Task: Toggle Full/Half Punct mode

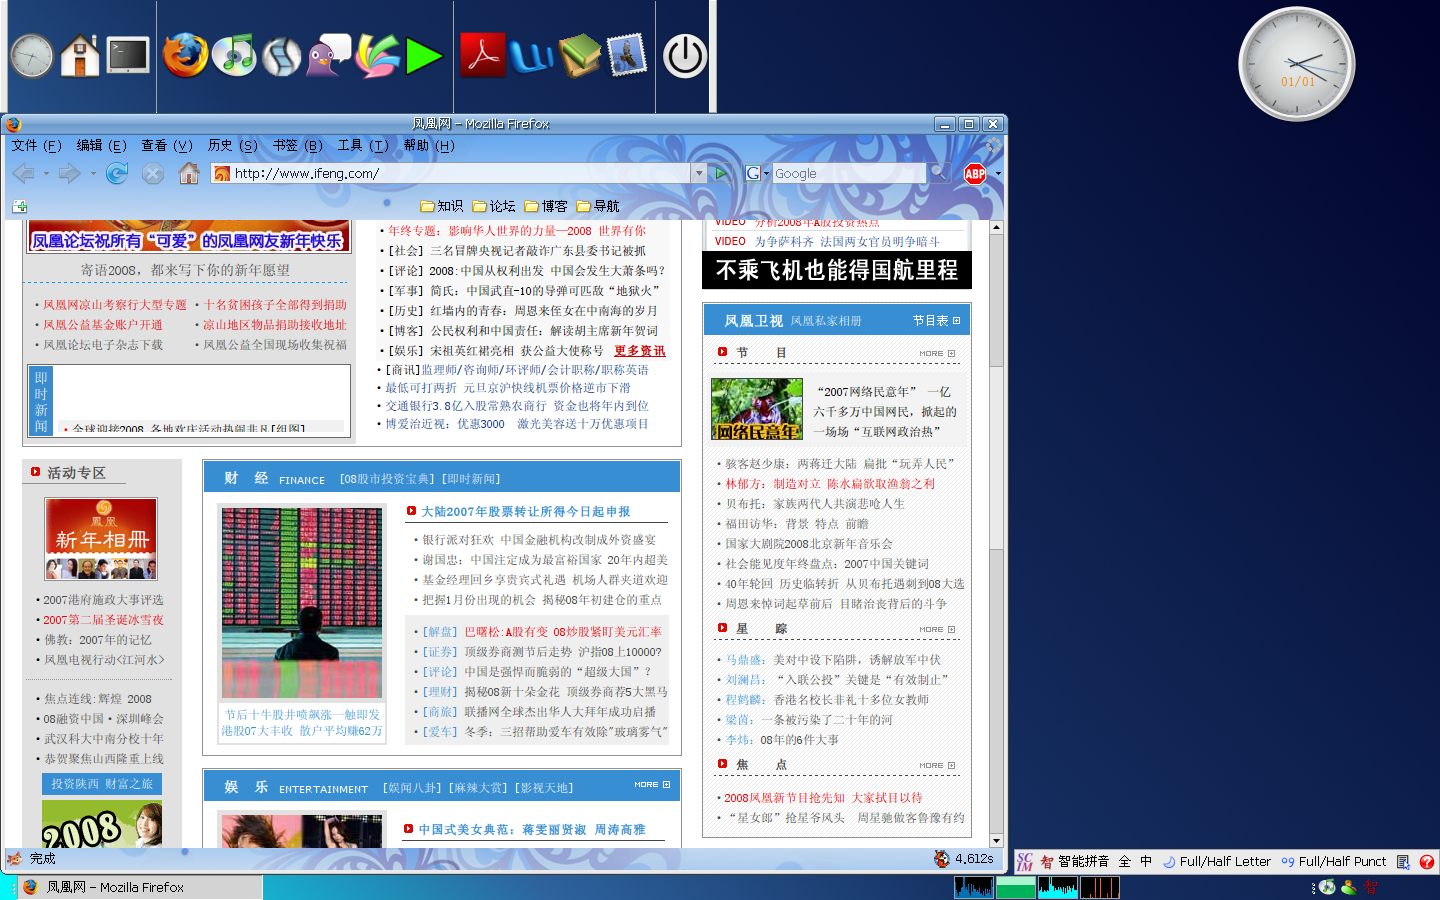Action: (x=1334, y=861)
